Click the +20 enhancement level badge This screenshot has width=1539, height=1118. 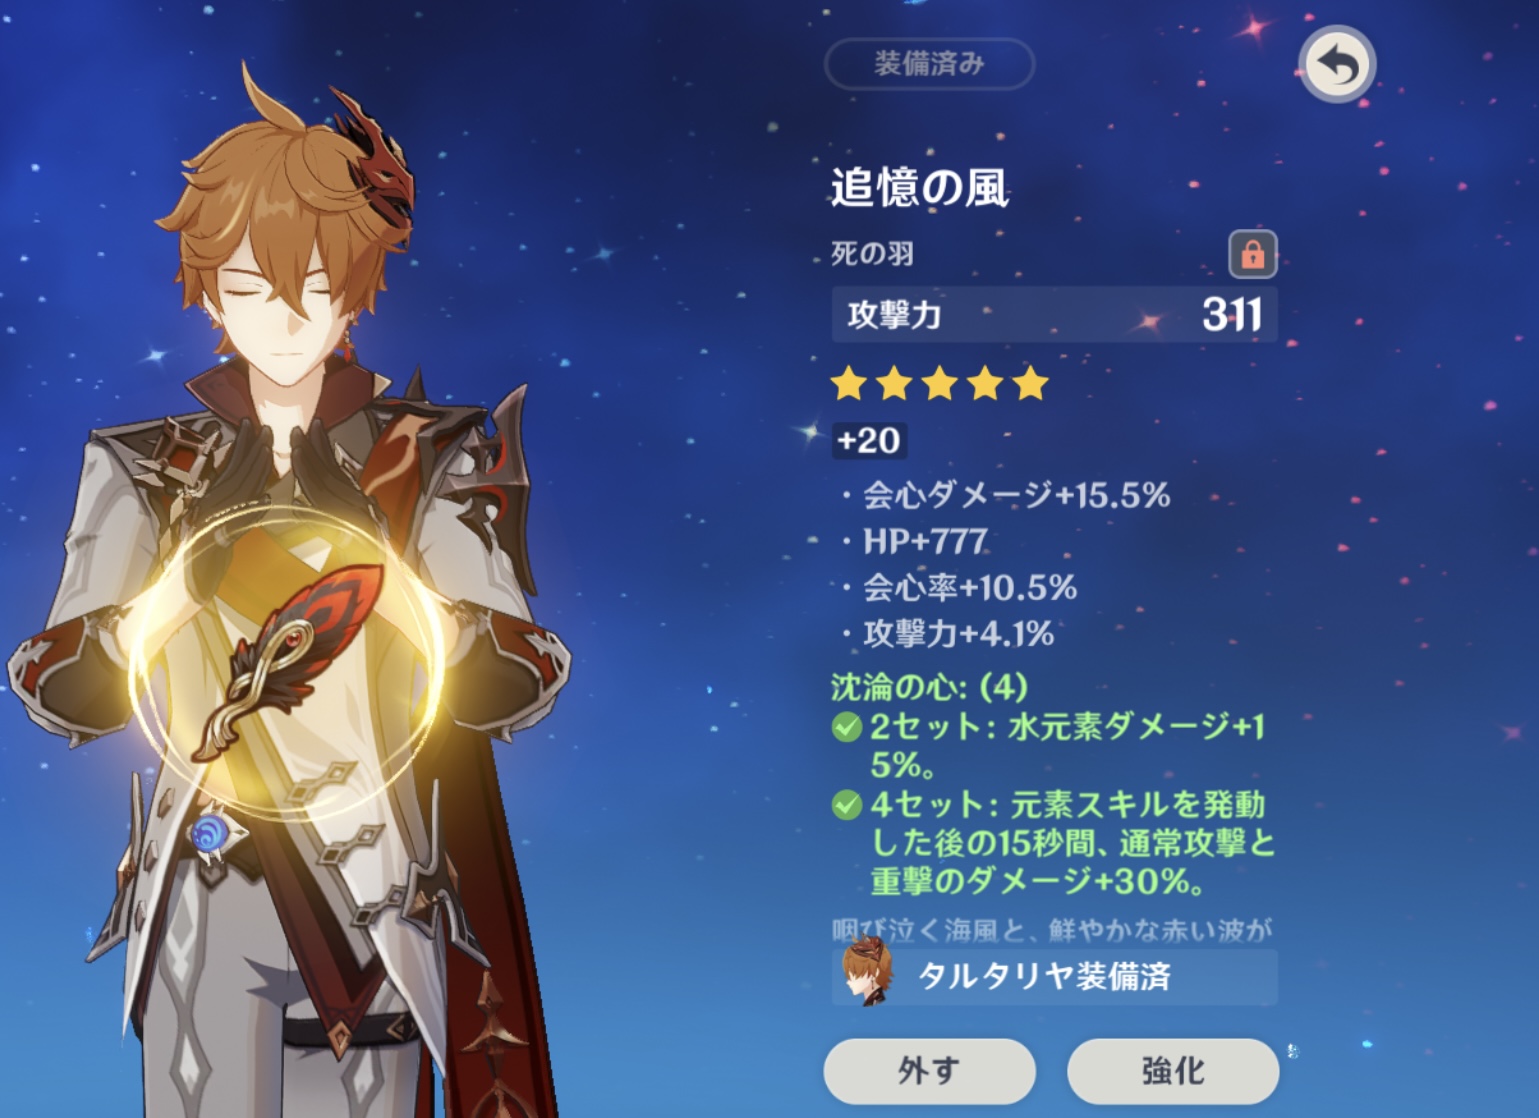869,440
